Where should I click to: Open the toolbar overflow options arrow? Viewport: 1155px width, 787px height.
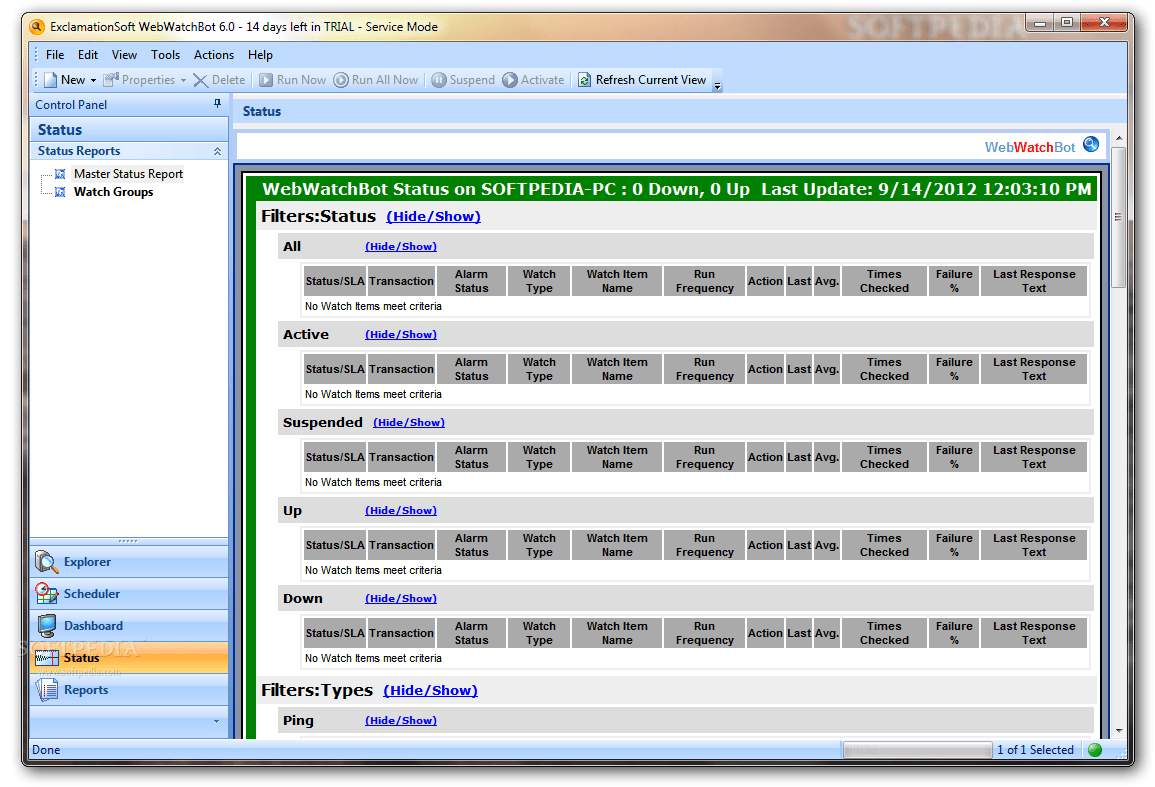click(x=717, y=85)
